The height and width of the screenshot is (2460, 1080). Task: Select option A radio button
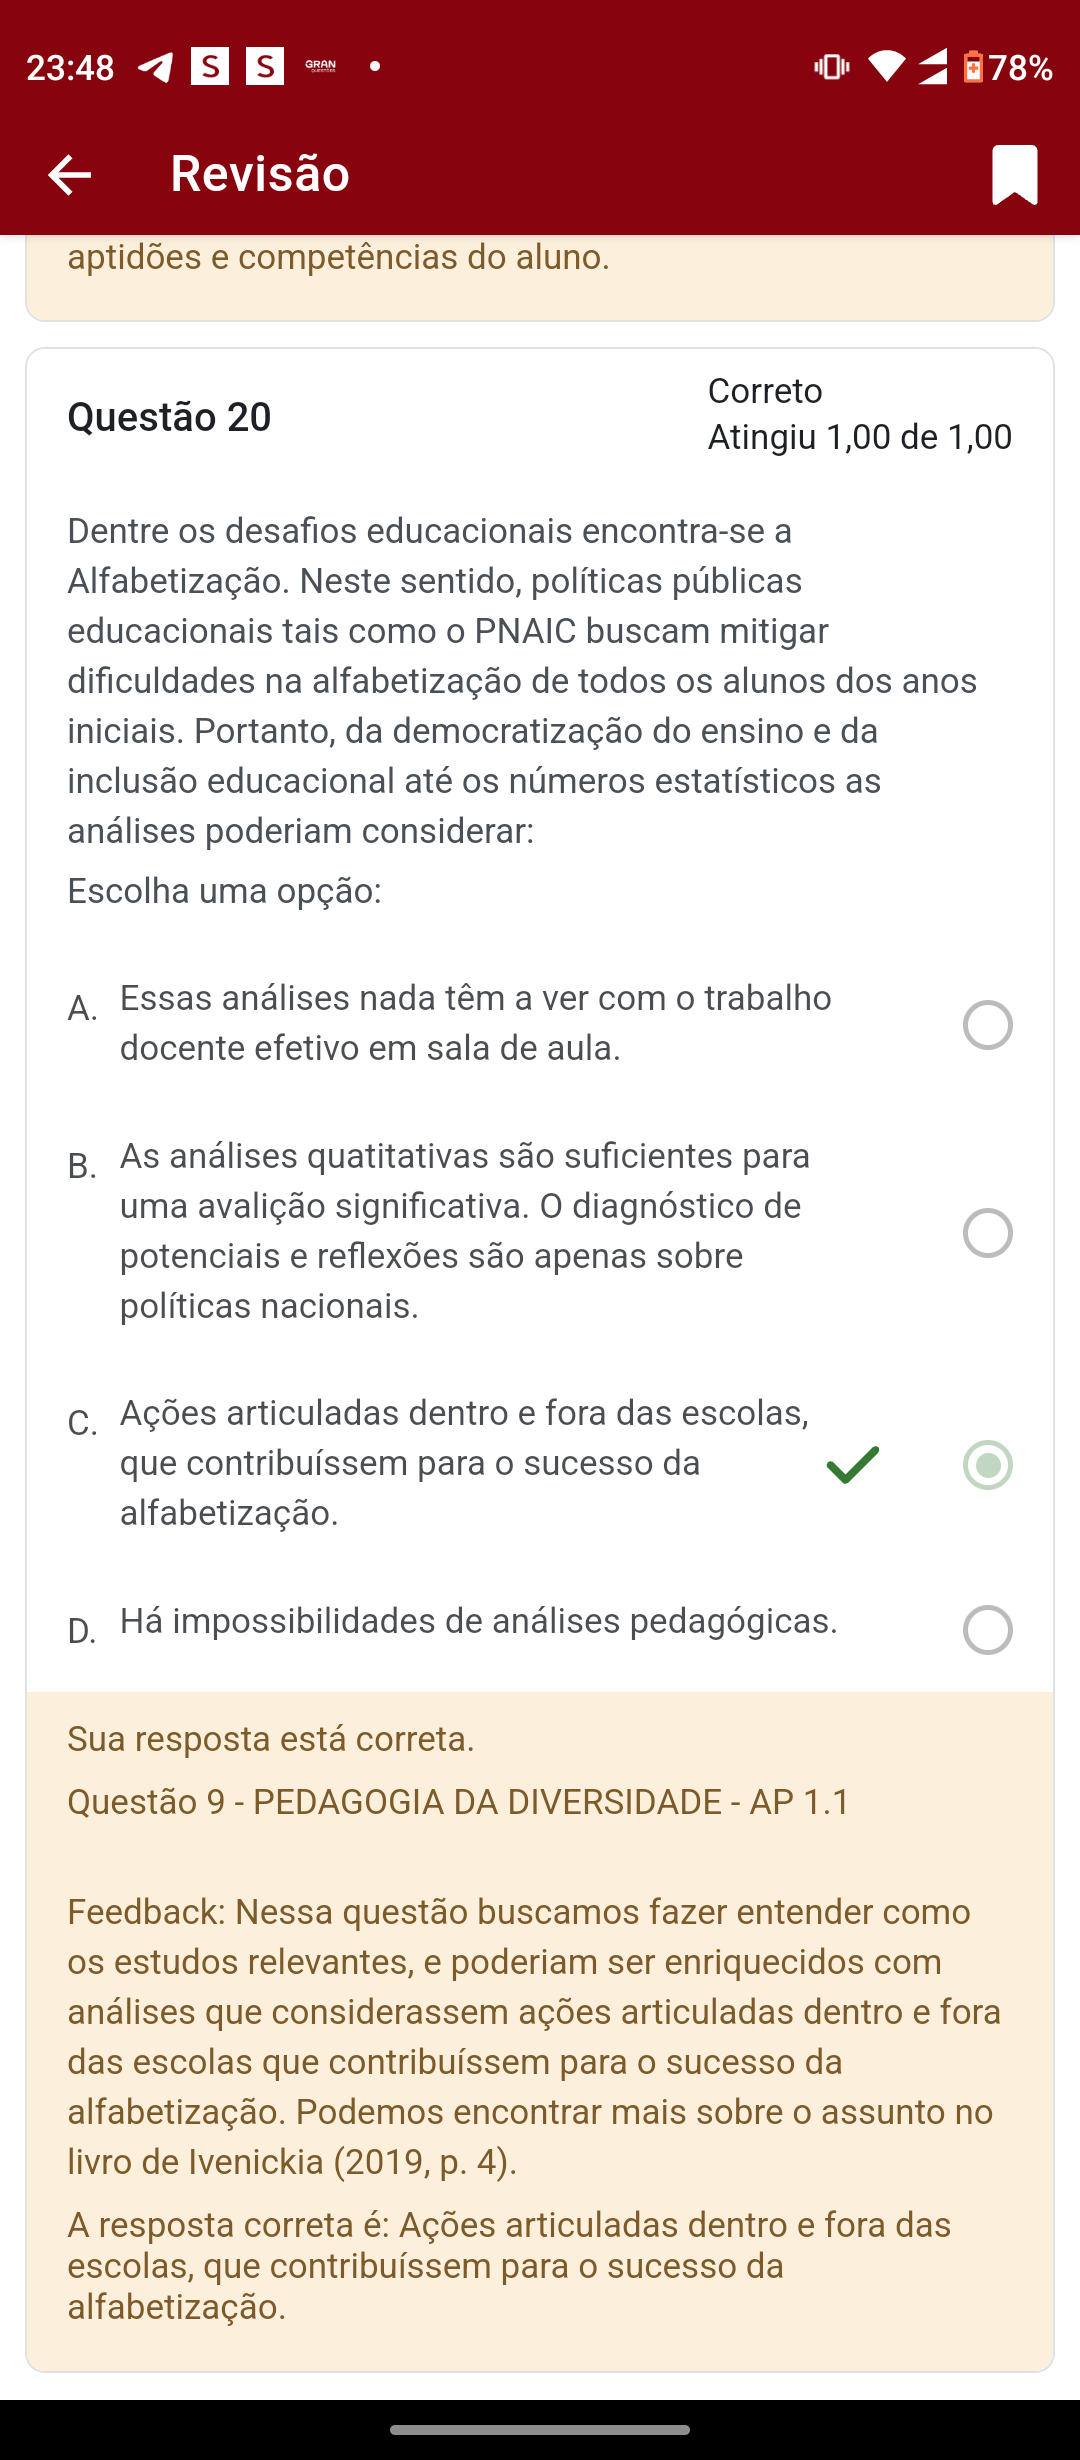(988, 1025)
